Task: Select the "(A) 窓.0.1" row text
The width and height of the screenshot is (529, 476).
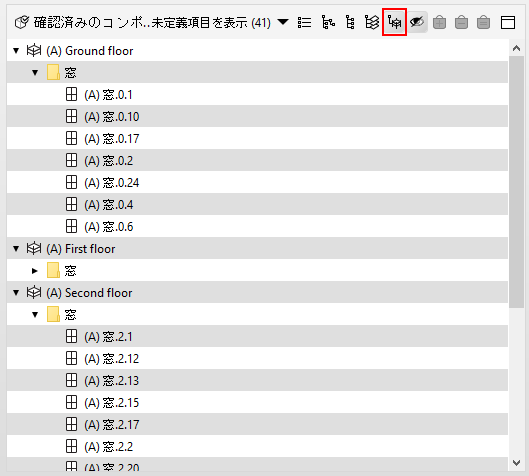Action: pyautogui.click(x=108, y=95)
